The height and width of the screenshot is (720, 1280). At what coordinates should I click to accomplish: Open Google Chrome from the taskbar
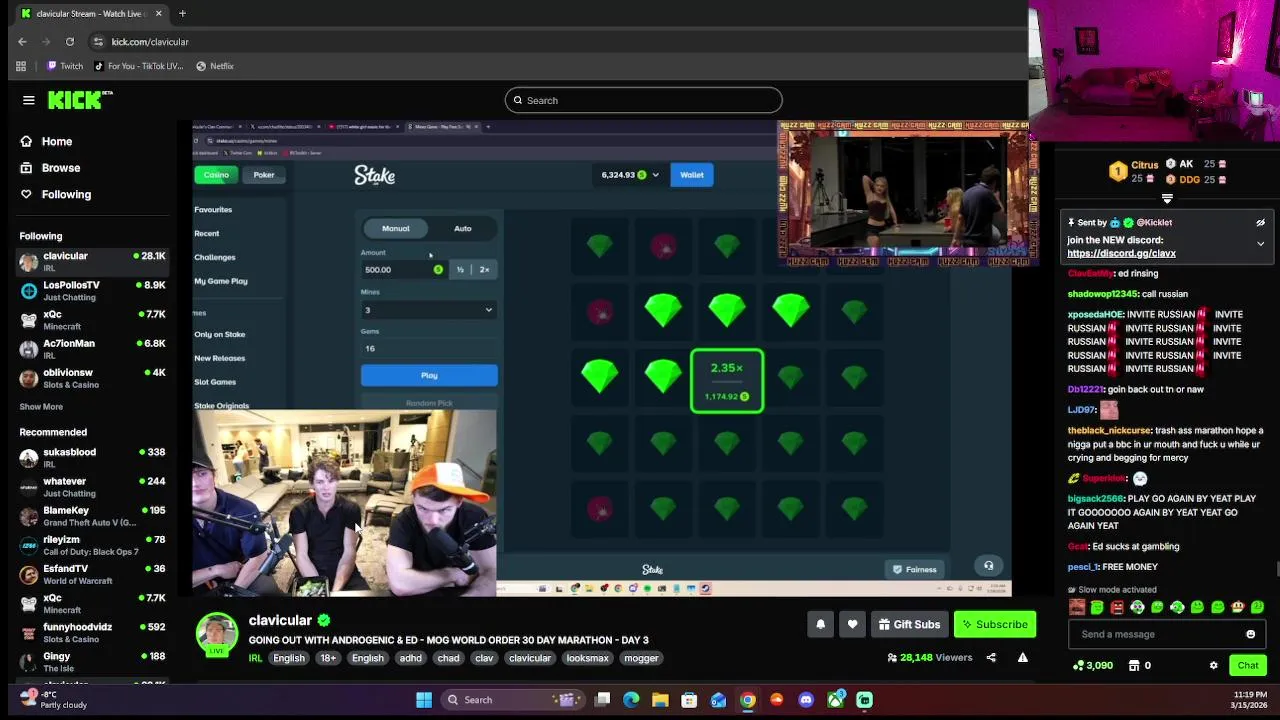pyautogui.click(x=748, y=700)
